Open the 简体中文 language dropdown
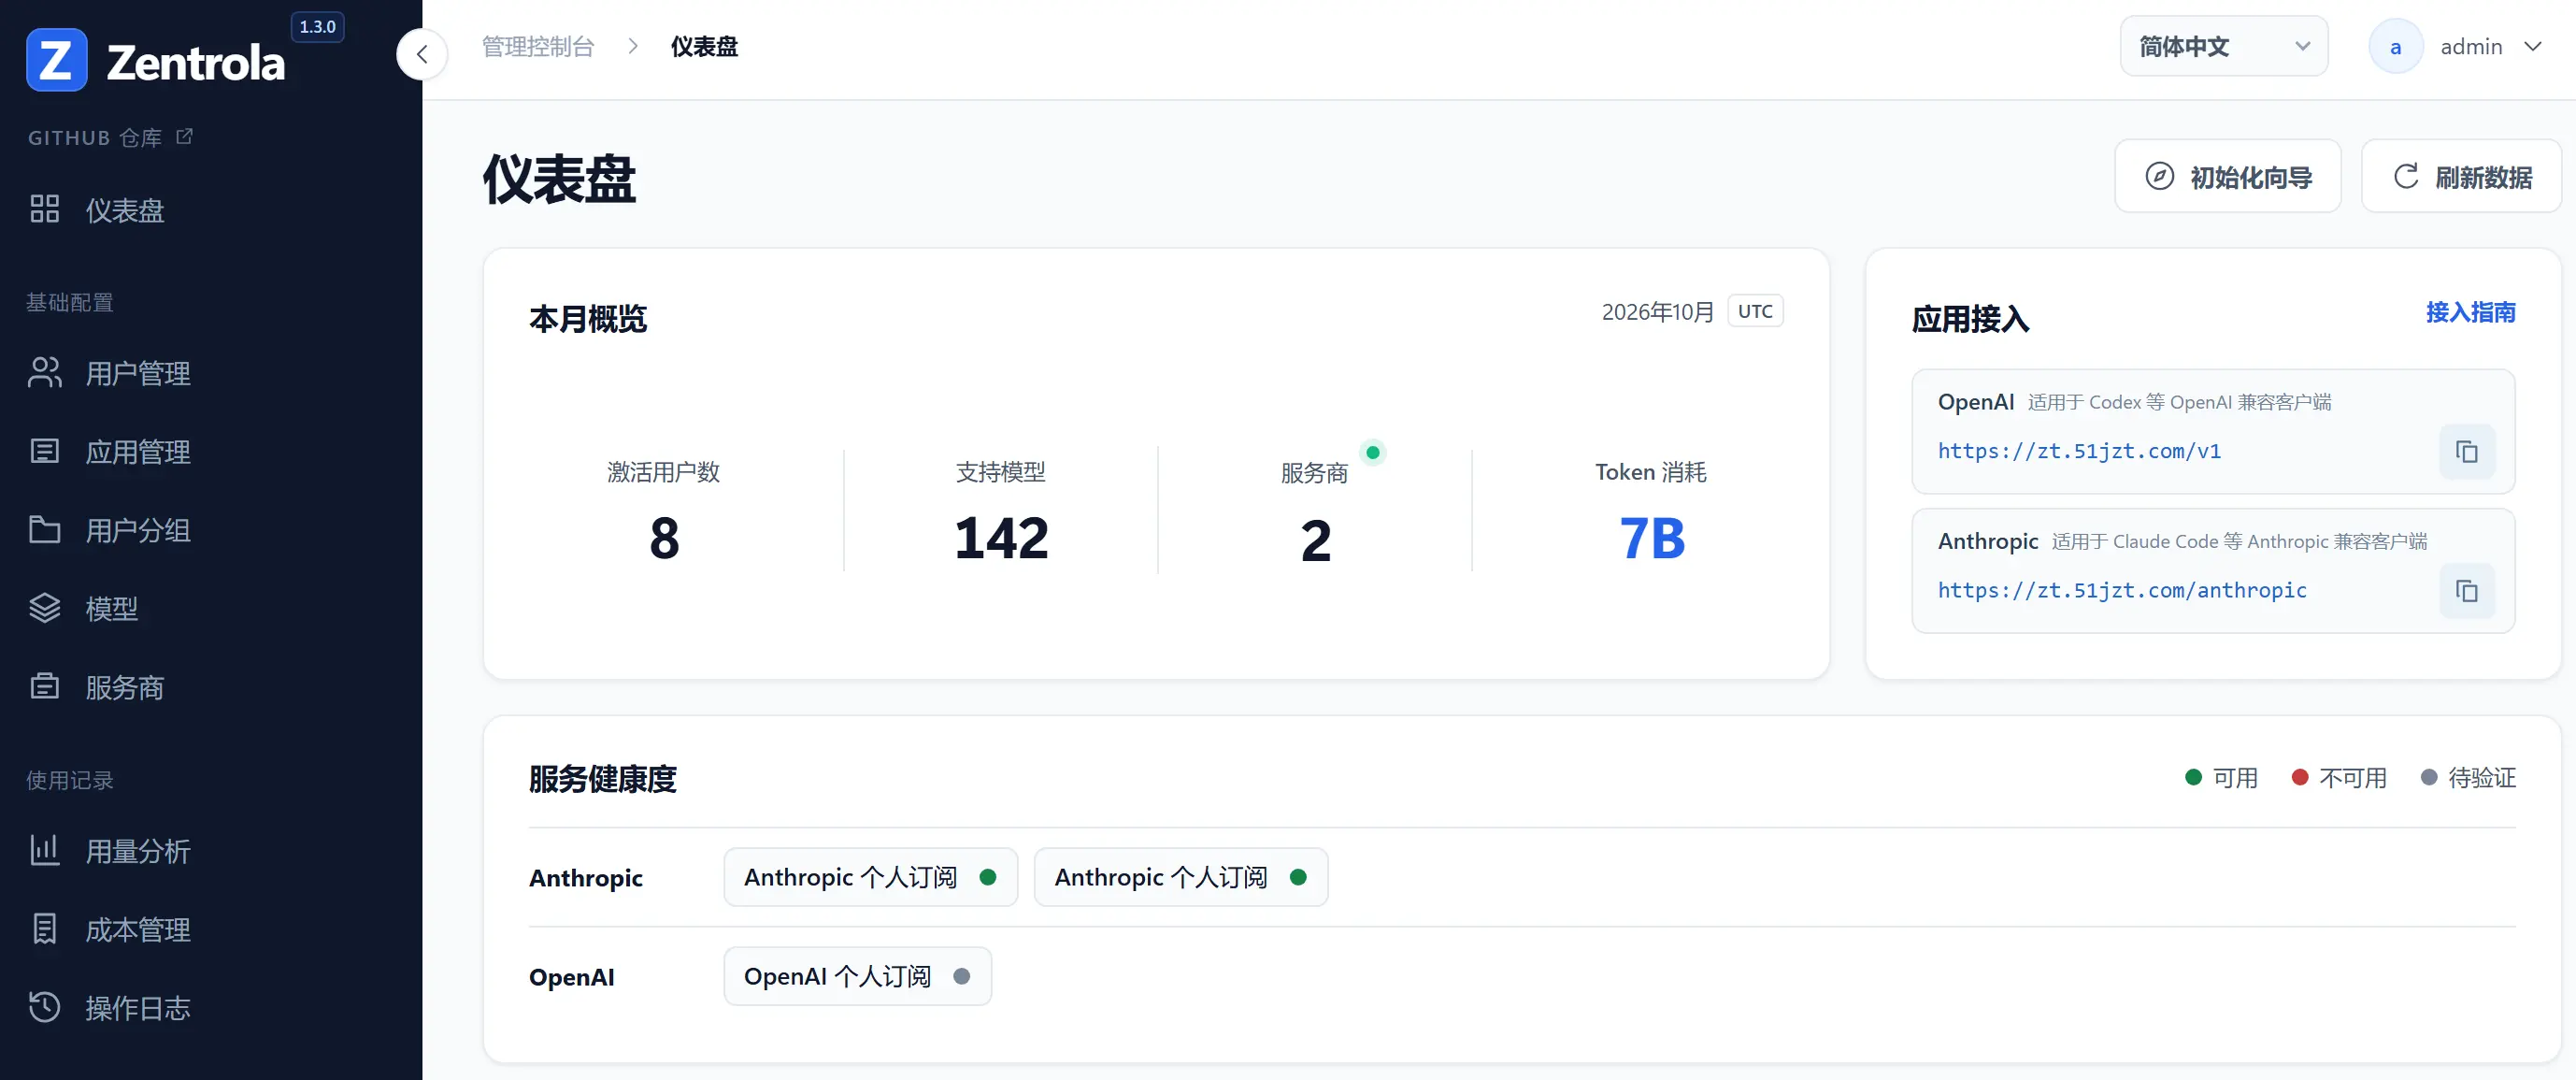This screenshot has width=2576, height=1080. 2223,46
